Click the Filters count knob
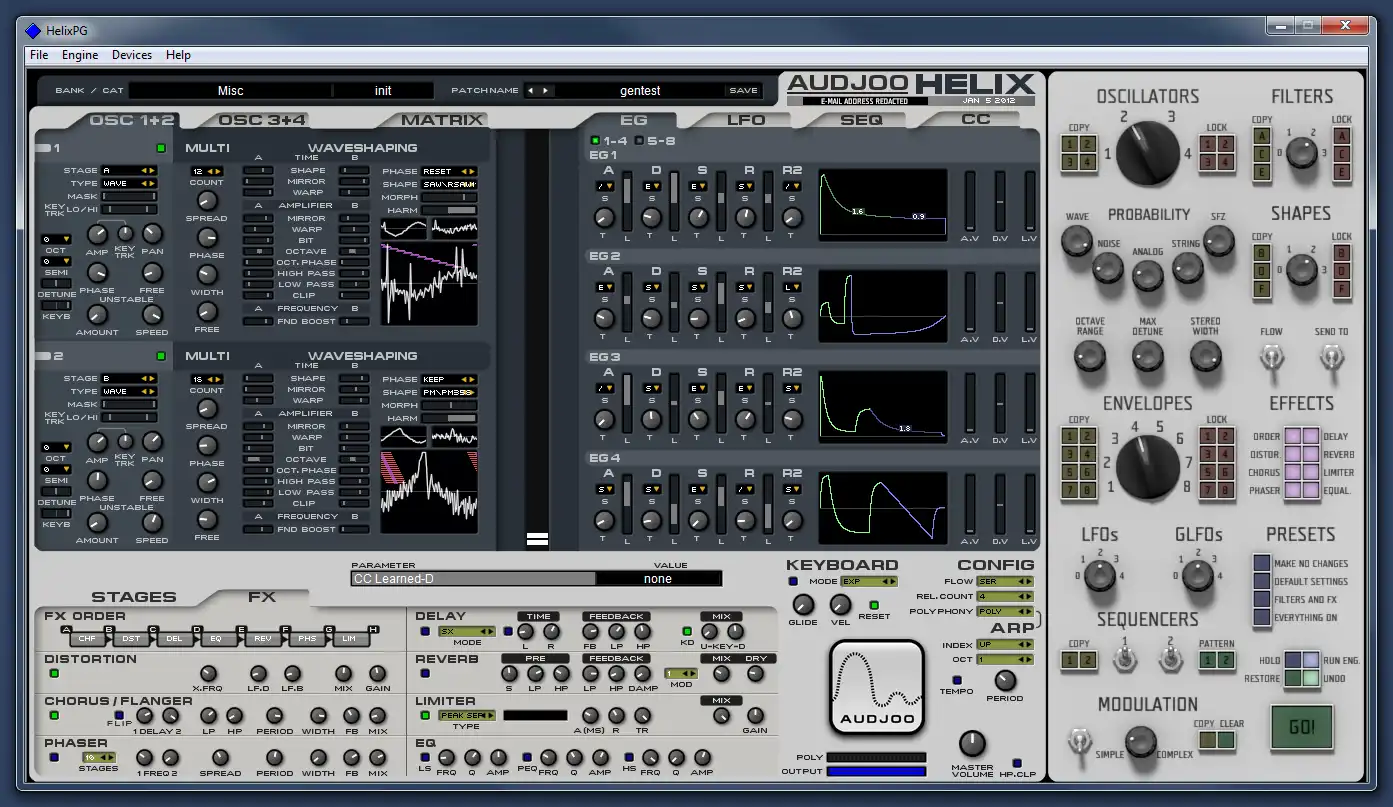This screenshot has width=1393, height=807. 1301,152
